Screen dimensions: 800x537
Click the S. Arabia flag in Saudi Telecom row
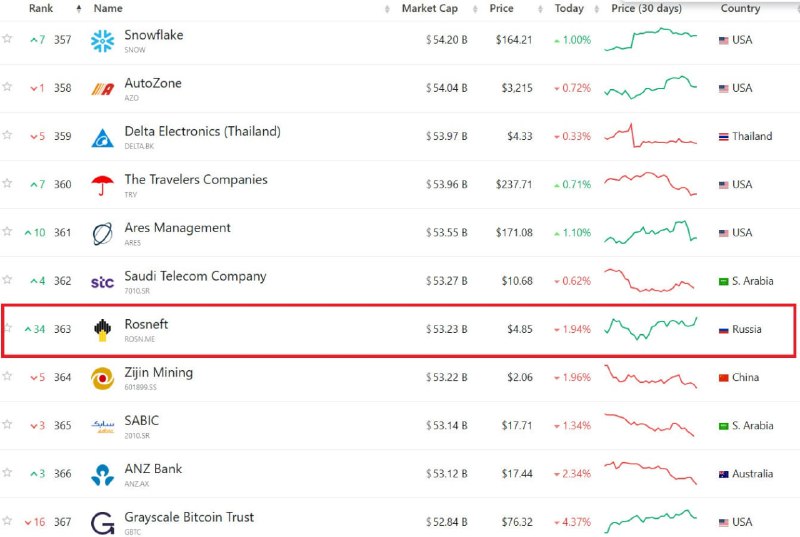(x=723, y=282)
